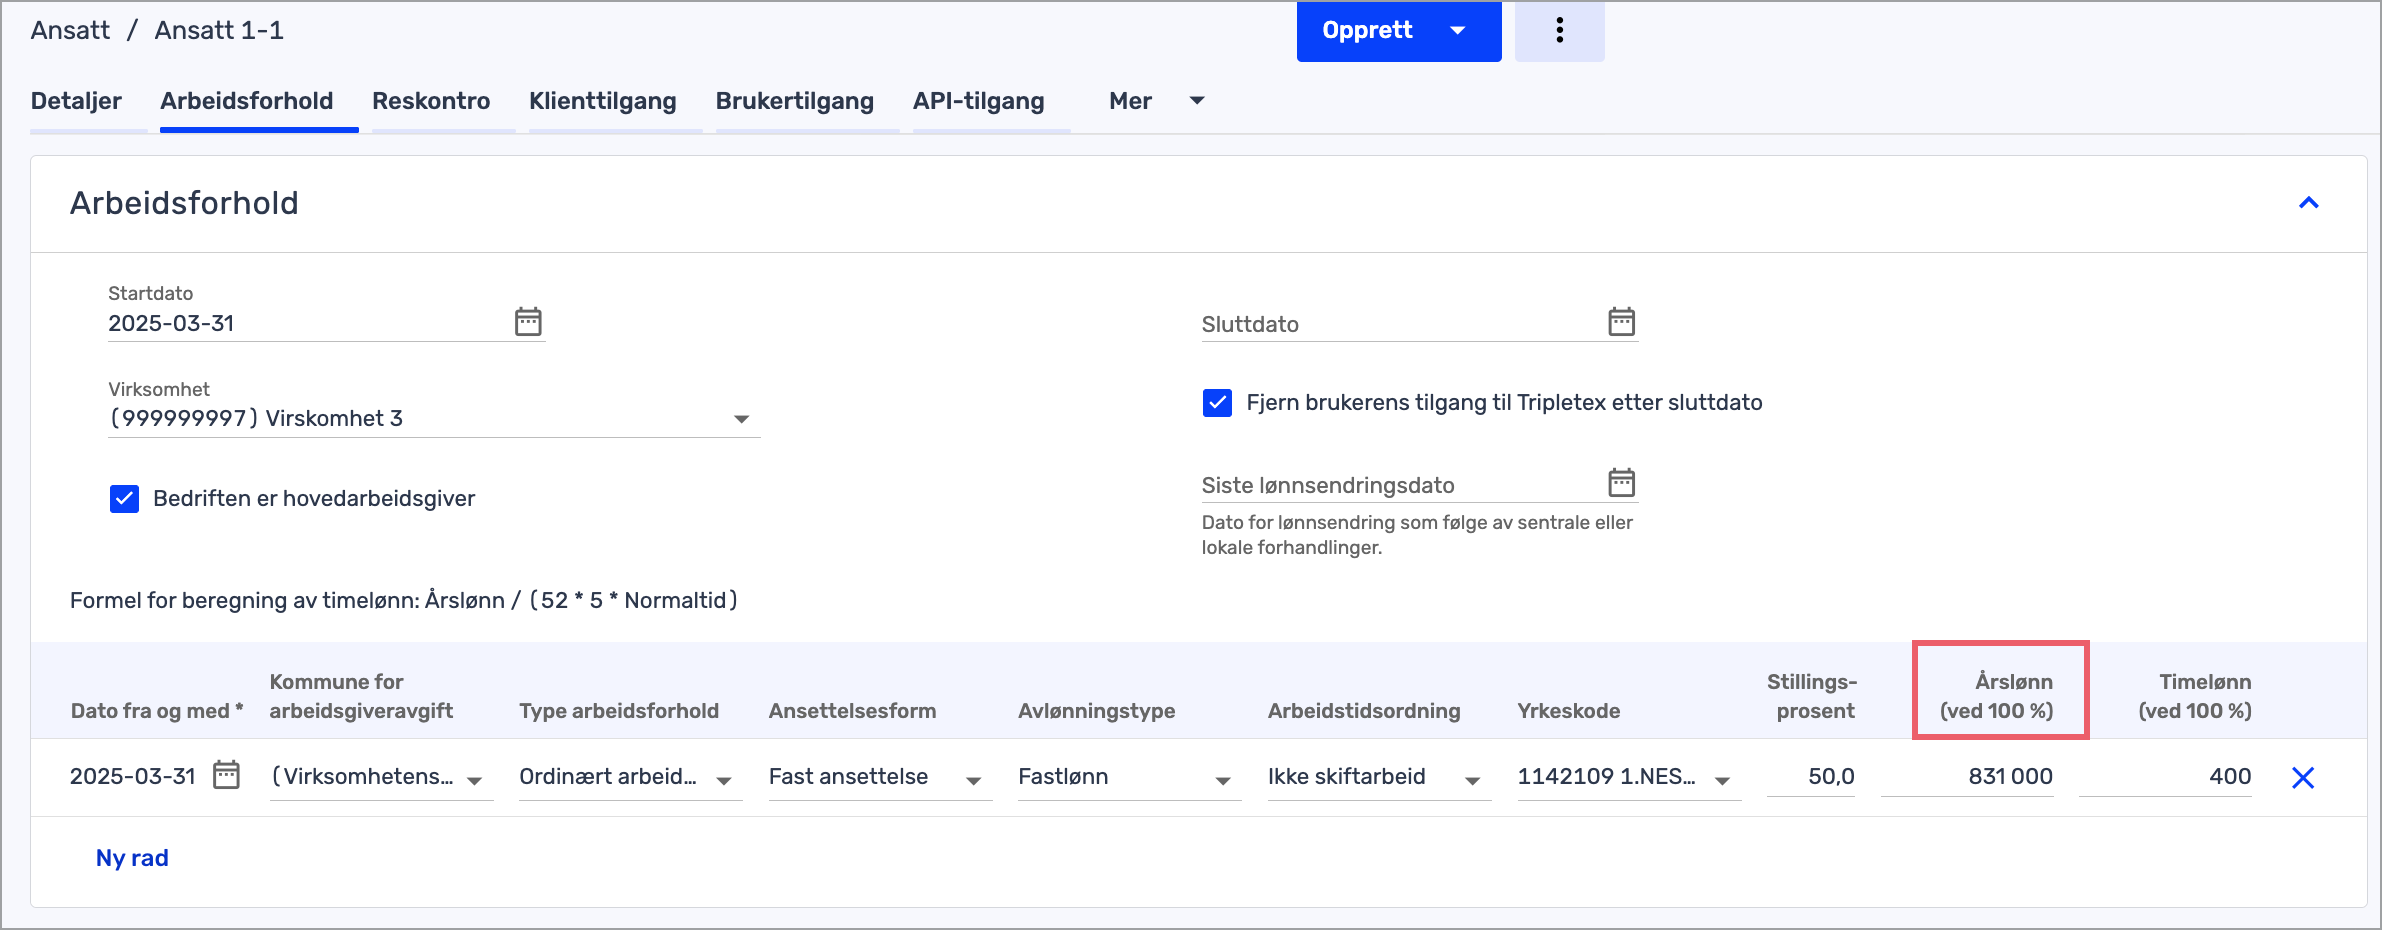Toggle Bedriften er hovedarbeidsgiver checkbox
The height and width of the screenshot is (930, 2382).
[124, 498]
